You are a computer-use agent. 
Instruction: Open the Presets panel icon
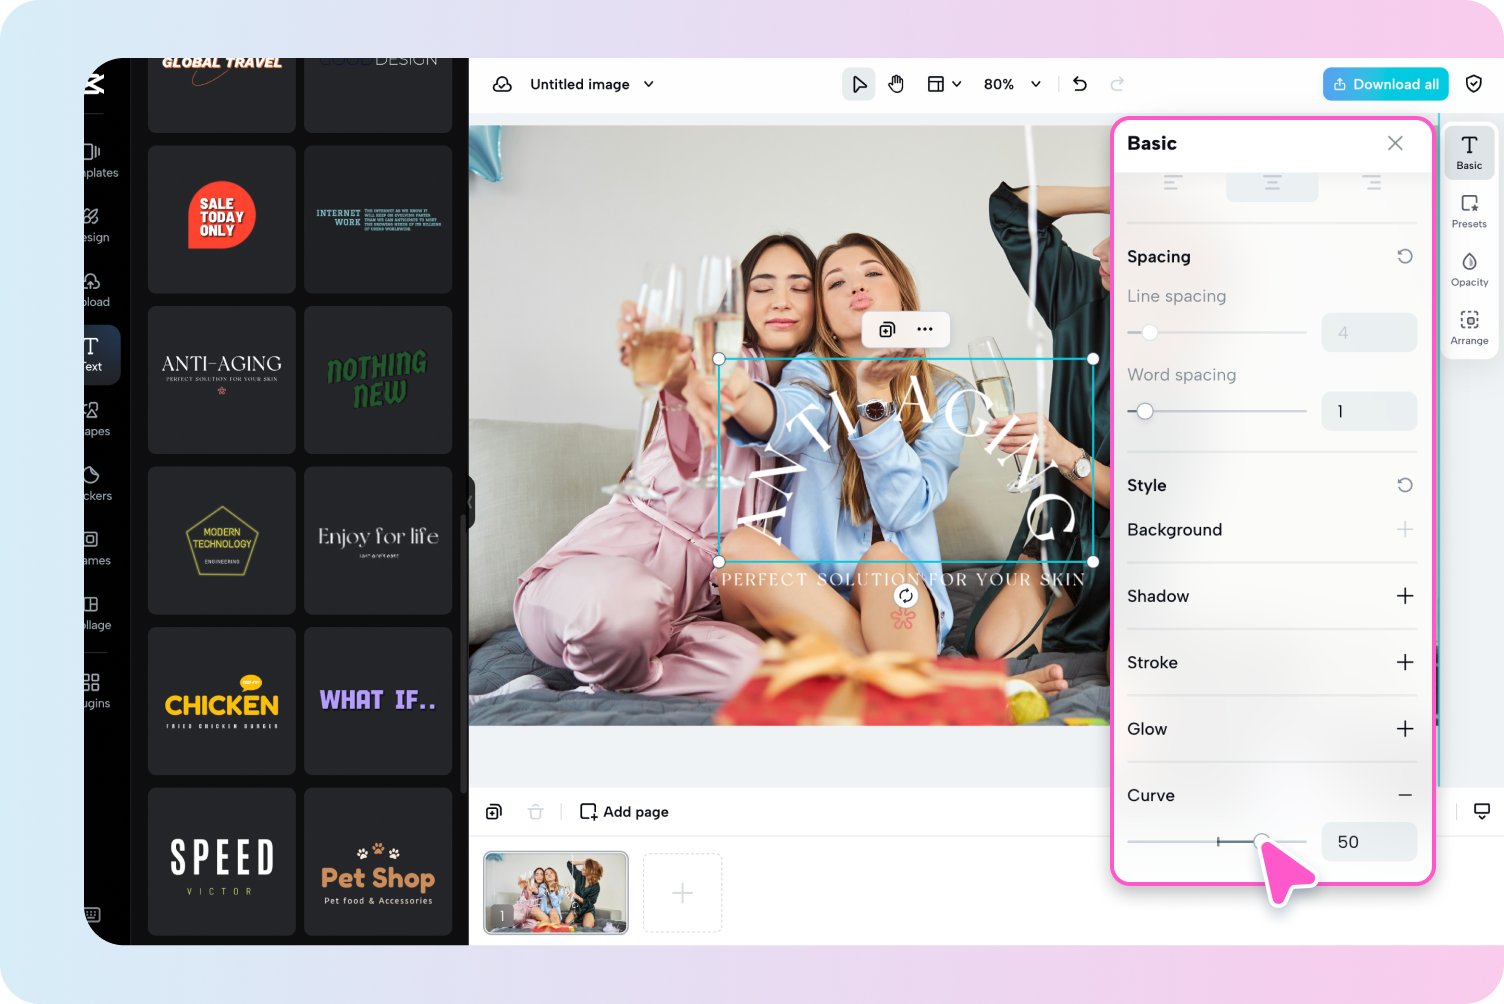1469,210
